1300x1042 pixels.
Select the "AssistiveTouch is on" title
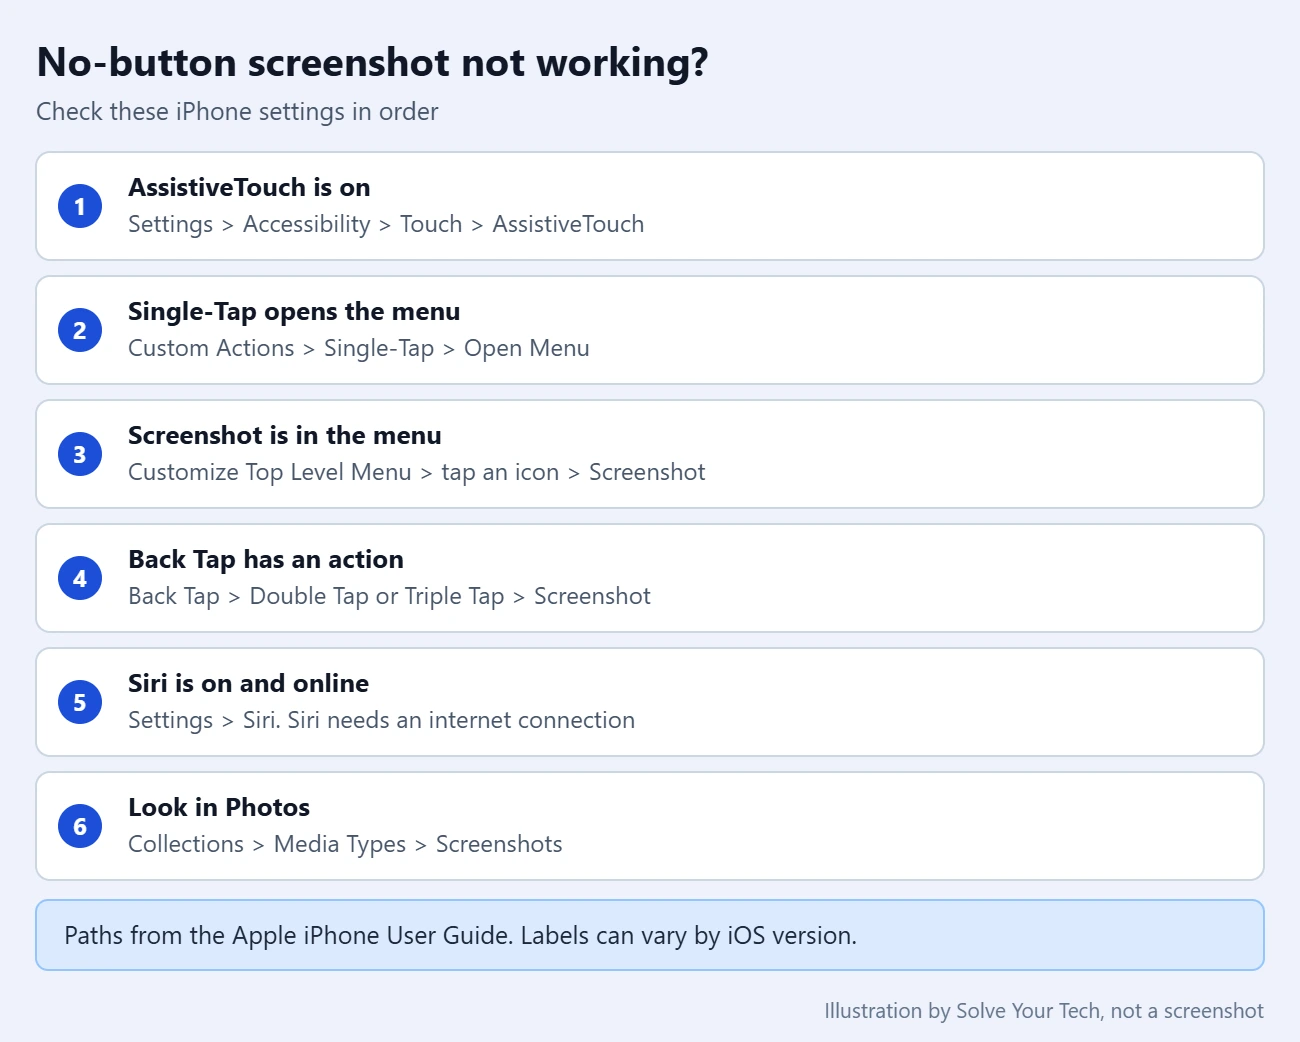(x=249, y=187)
